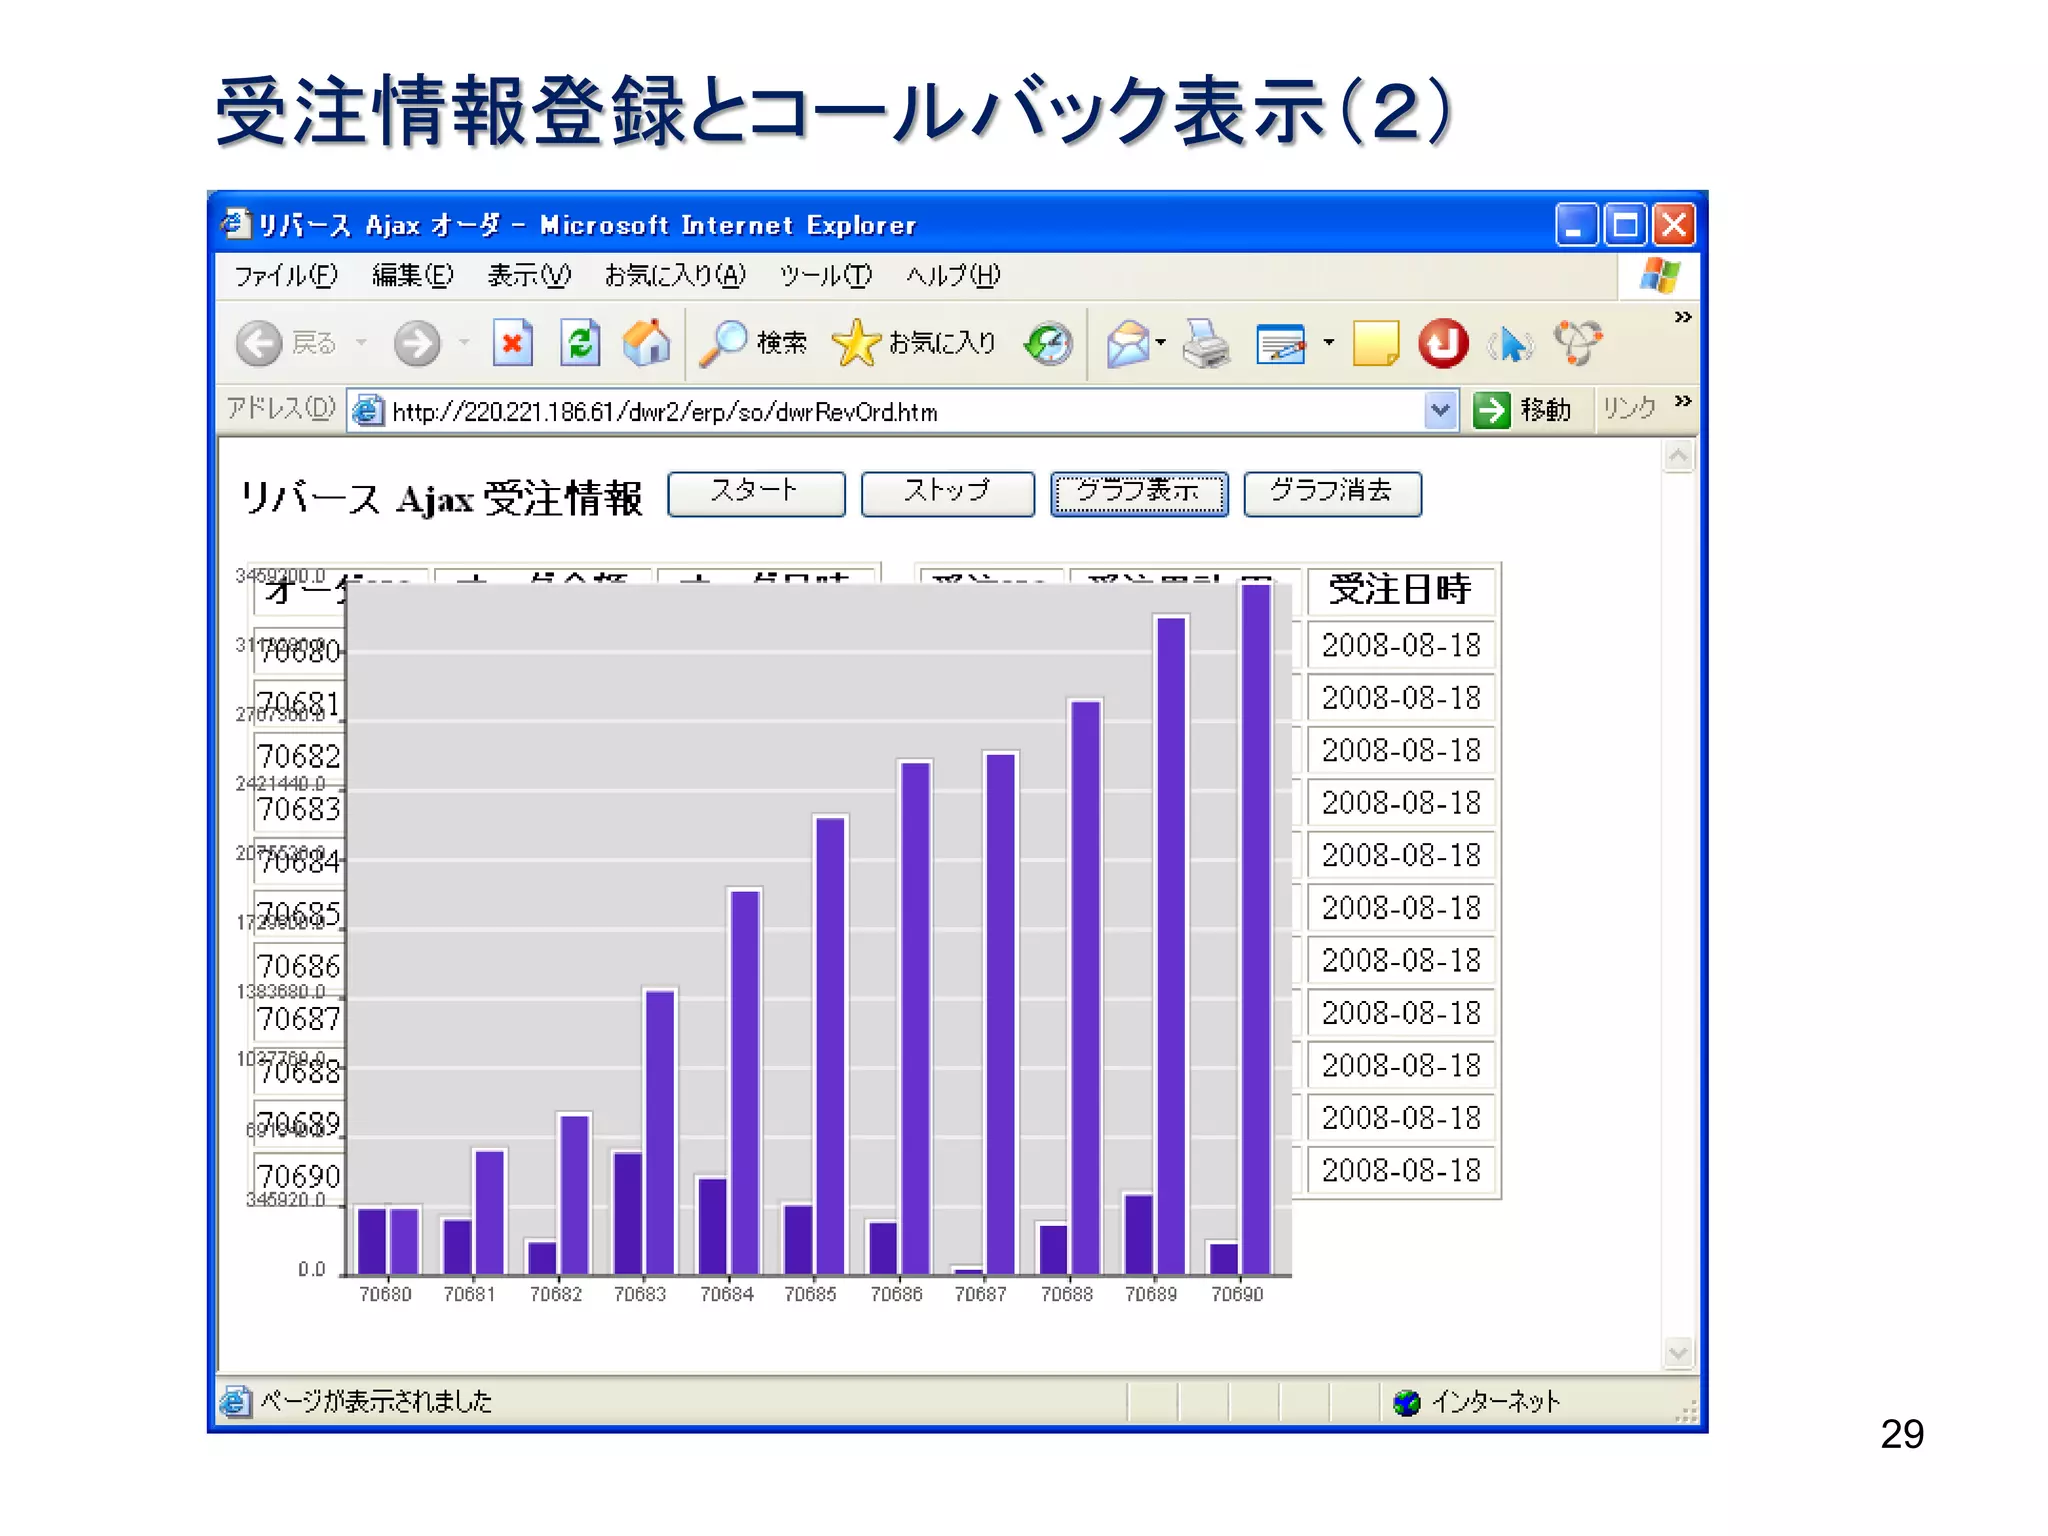Maximize the Internet Explorer window
Viewport: 2048px width, 1536px height.
click(x=1625, y=225)
